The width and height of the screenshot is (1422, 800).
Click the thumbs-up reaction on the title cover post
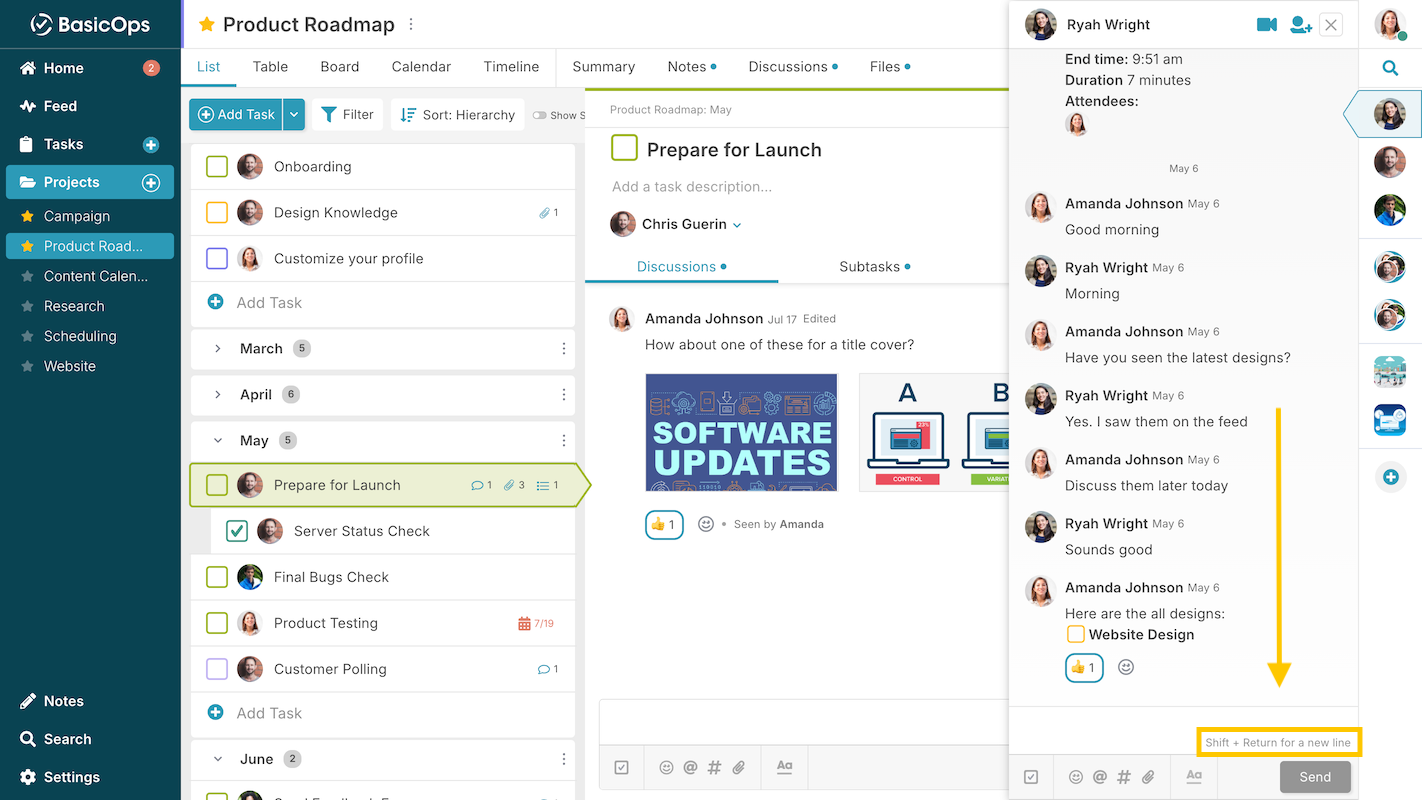tap(664, 524)
